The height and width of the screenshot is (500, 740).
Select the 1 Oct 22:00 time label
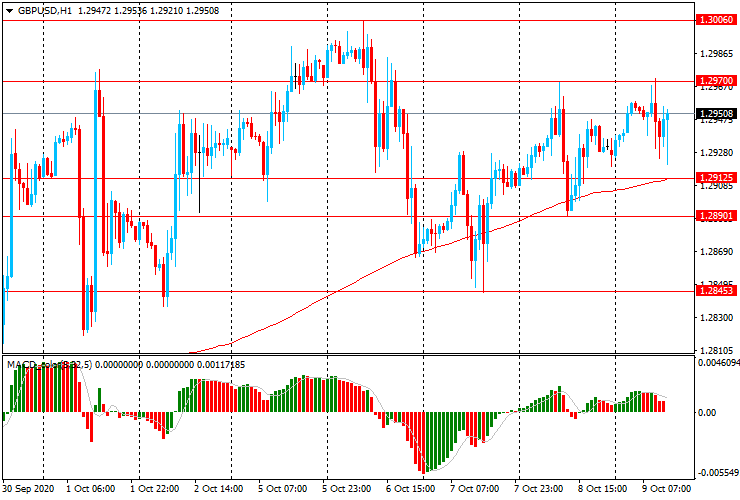(154, 488)
